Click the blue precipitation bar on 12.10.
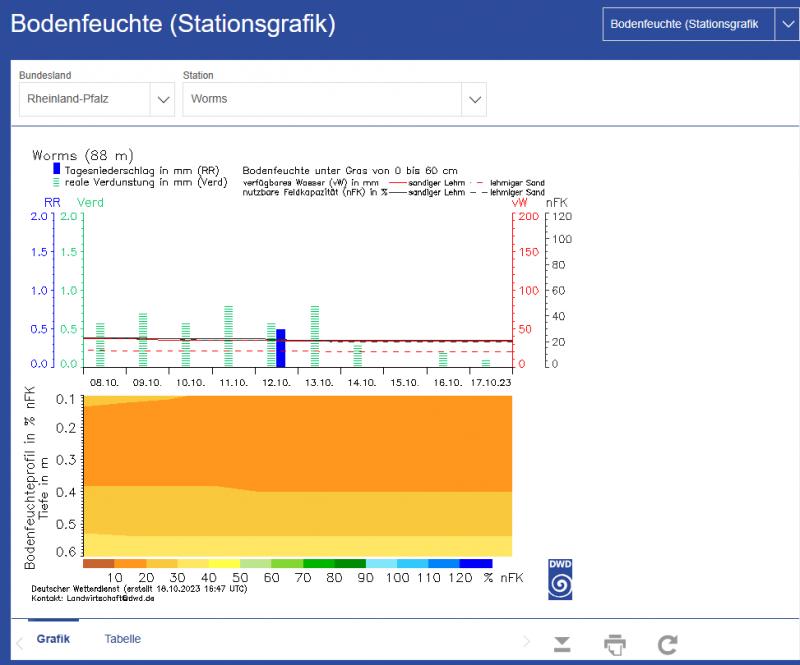800x665 pixels. click(281, 347)
